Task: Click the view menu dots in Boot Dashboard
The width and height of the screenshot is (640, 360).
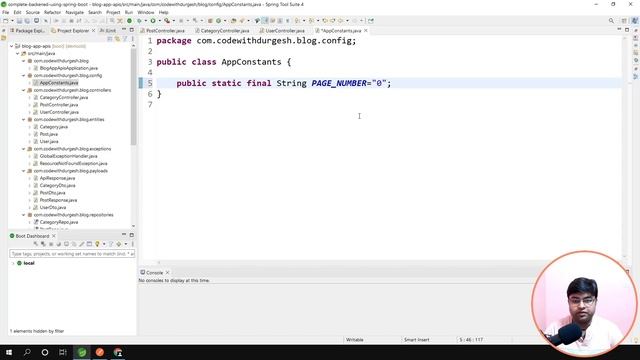Action: pos(133,244)
